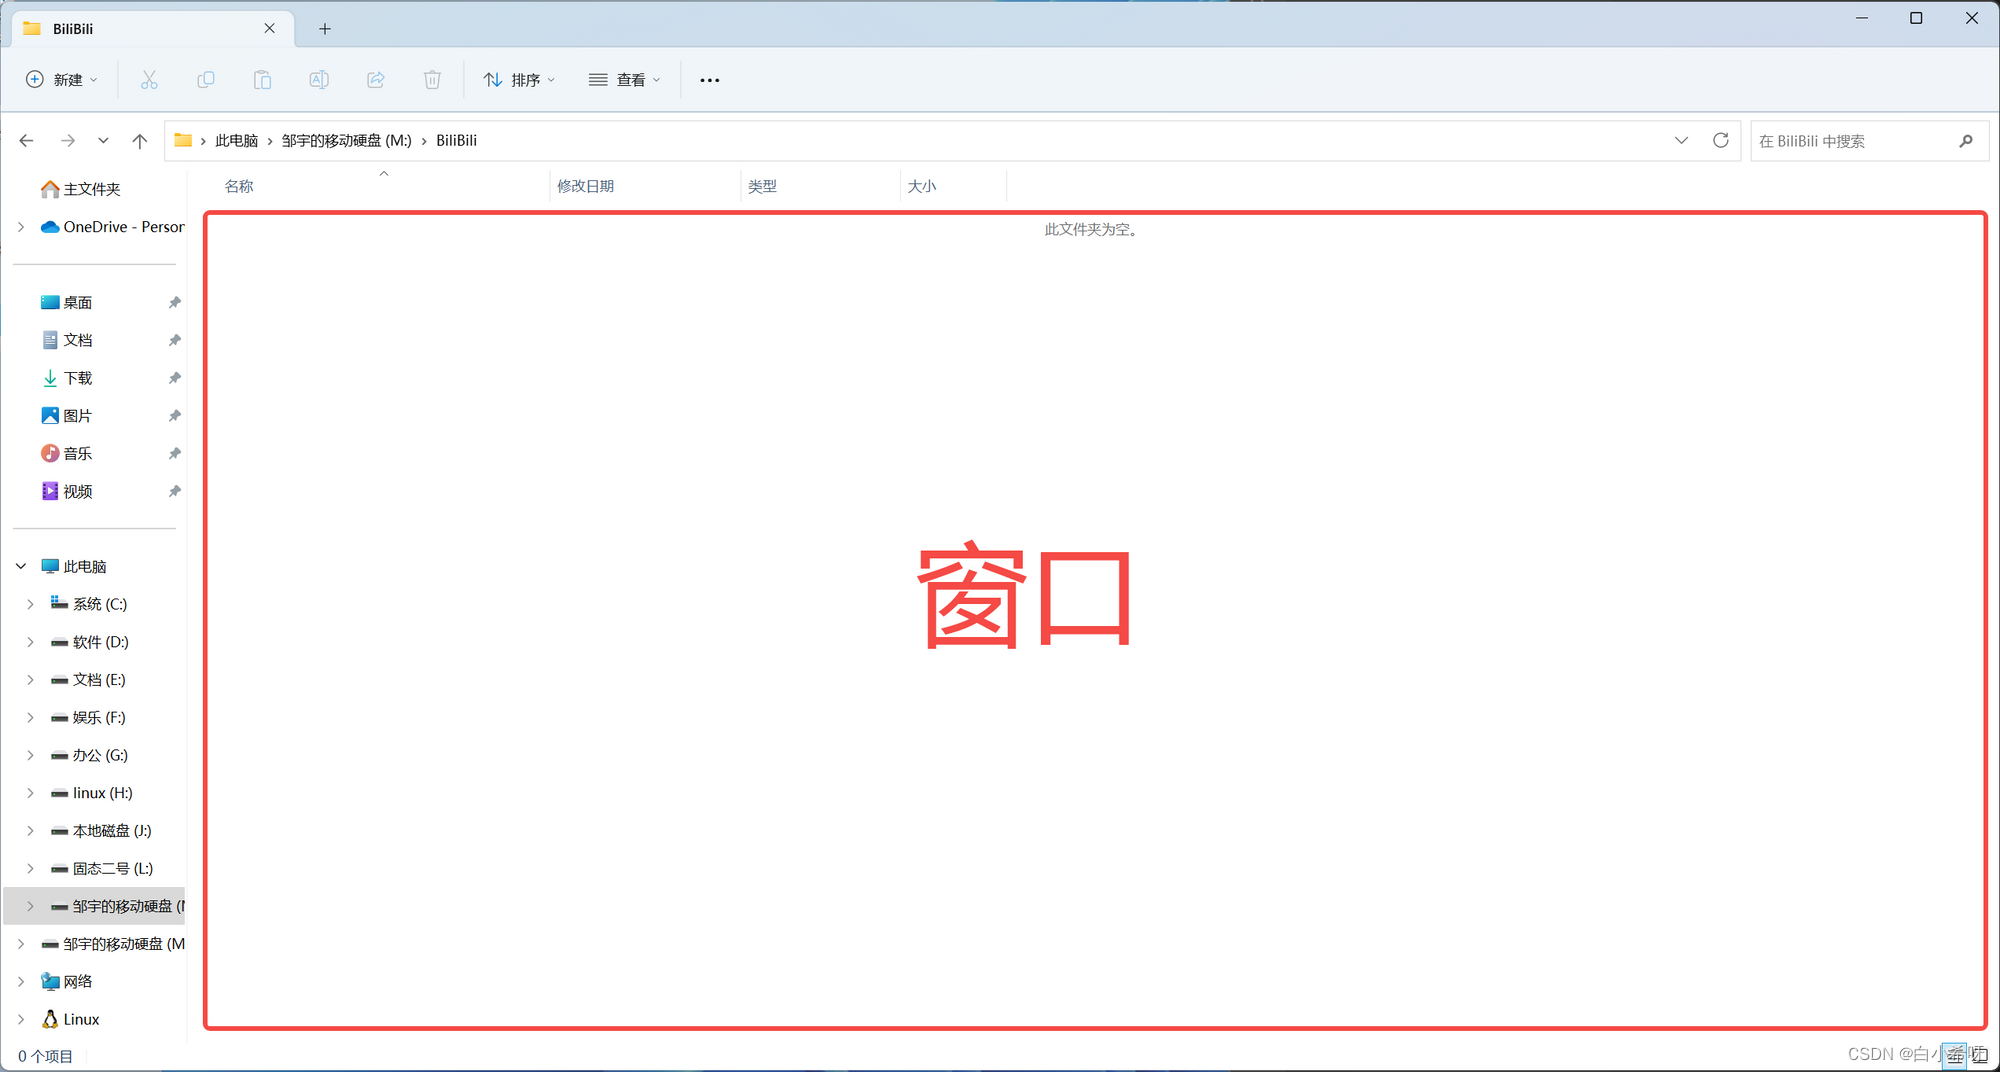The width and height of the screenshot is (2000, 1072).
Task: Click the Cut scissors icon
Action: pos(149,80)
